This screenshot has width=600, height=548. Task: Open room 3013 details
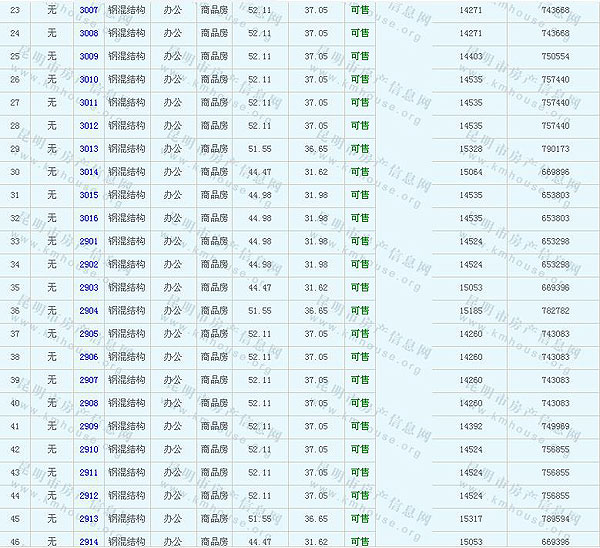coord(89,148)
